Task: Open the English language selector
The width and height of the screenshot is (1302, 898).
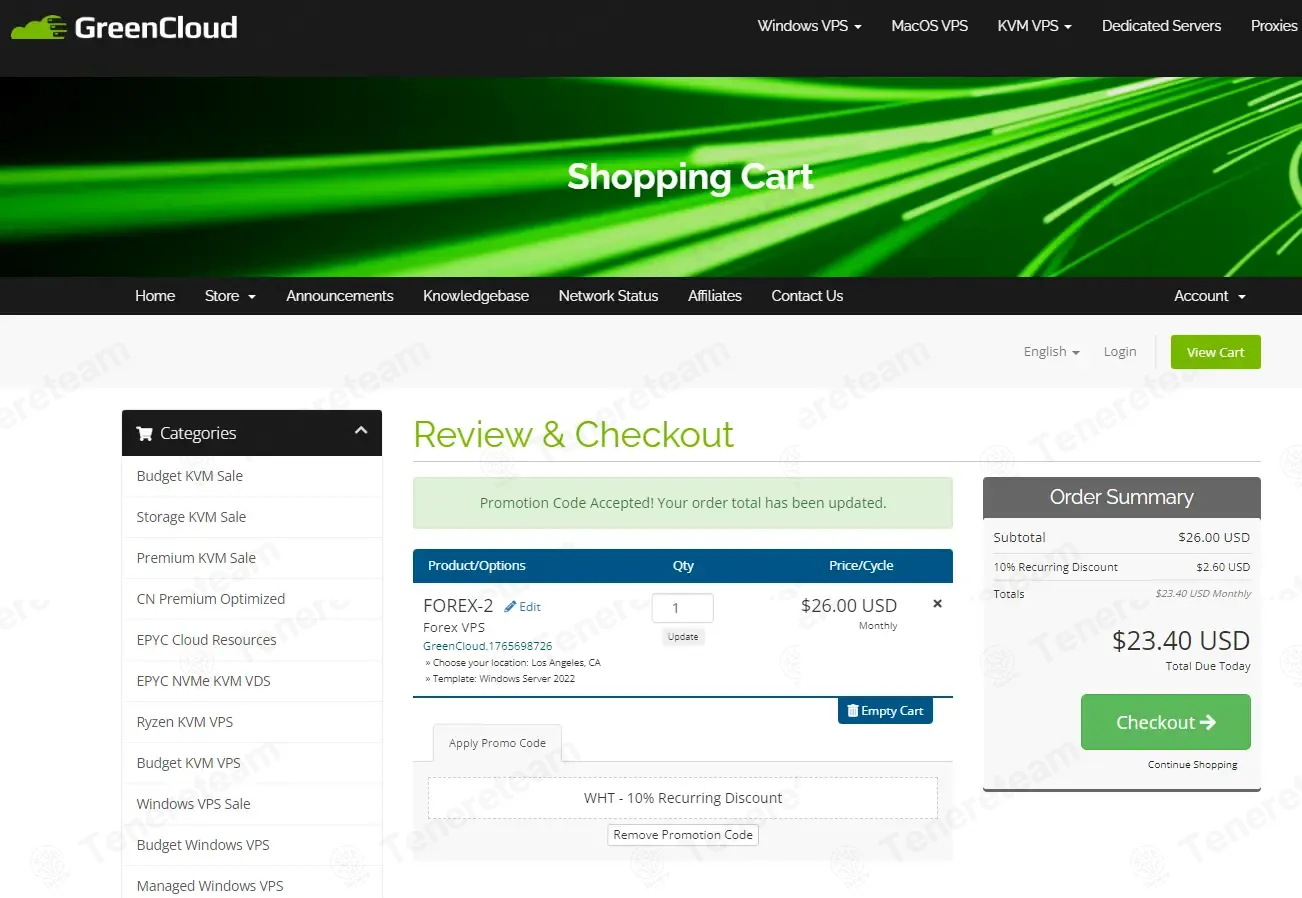Action: coord(1051,352)
